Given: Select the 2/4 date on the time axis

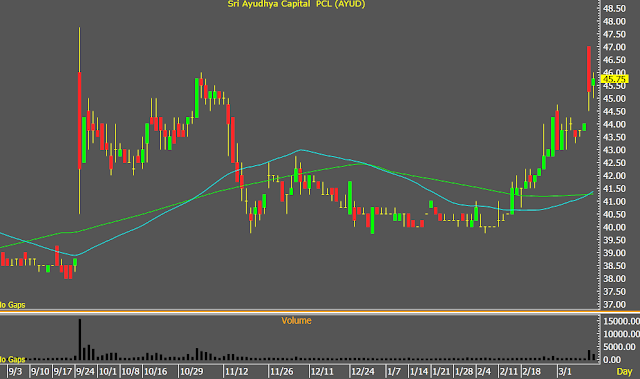Looking at the screenshot, I should 484,372.
